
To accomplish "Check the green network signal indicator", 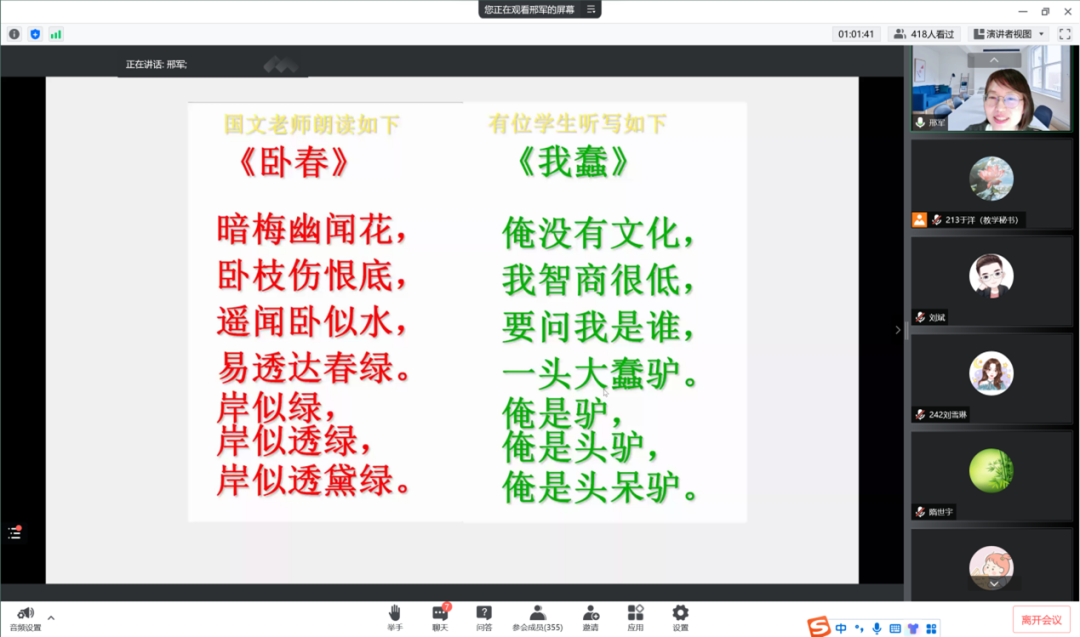I will (56, 34).
